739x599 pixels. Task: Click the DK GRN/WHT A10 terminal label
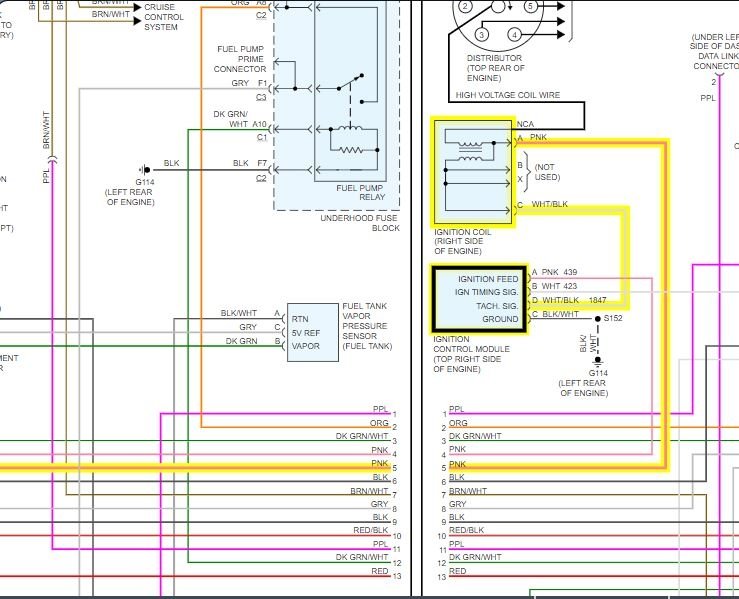tap(240, 119)
